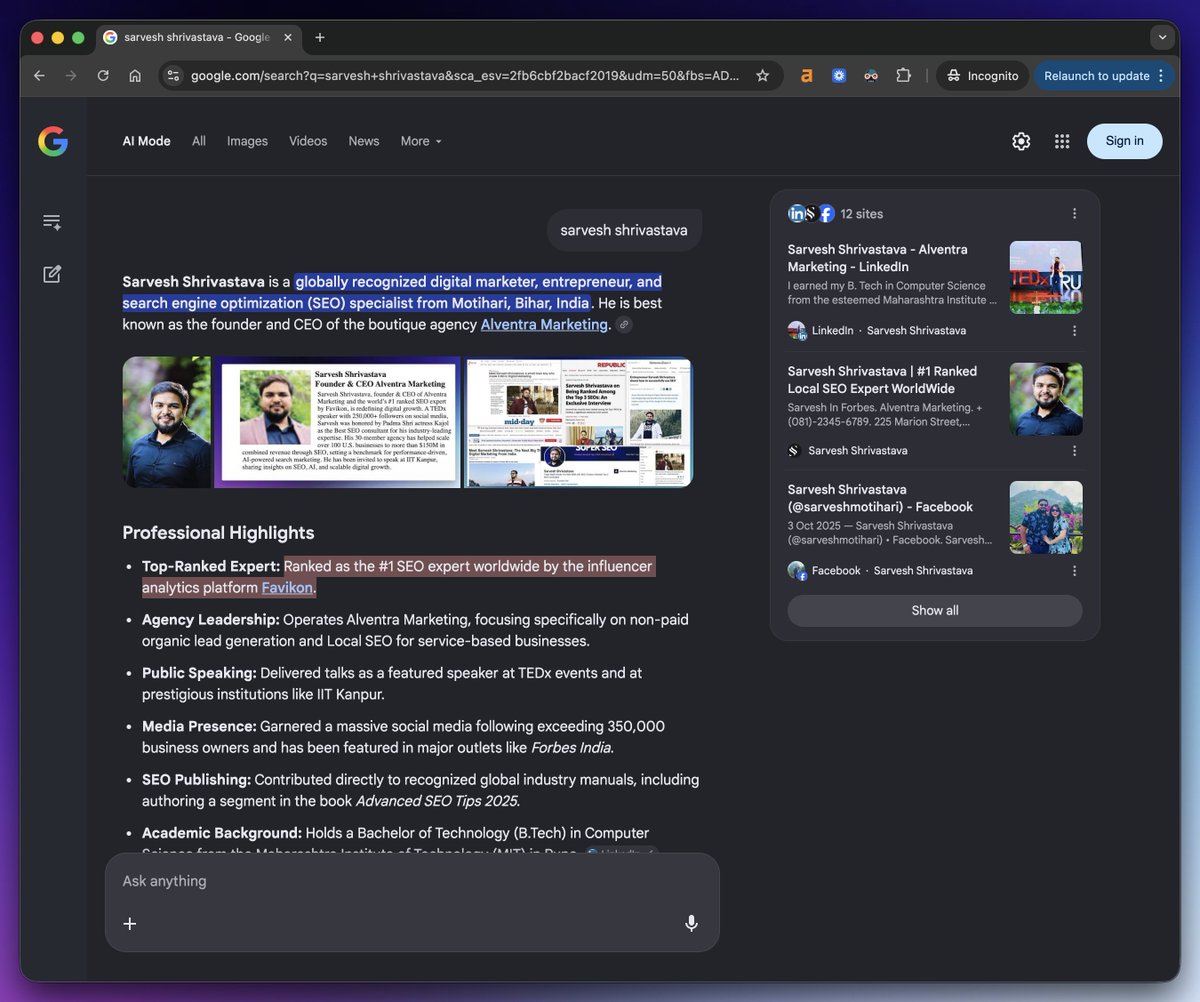Expand the More dropdown

(421, 141)
